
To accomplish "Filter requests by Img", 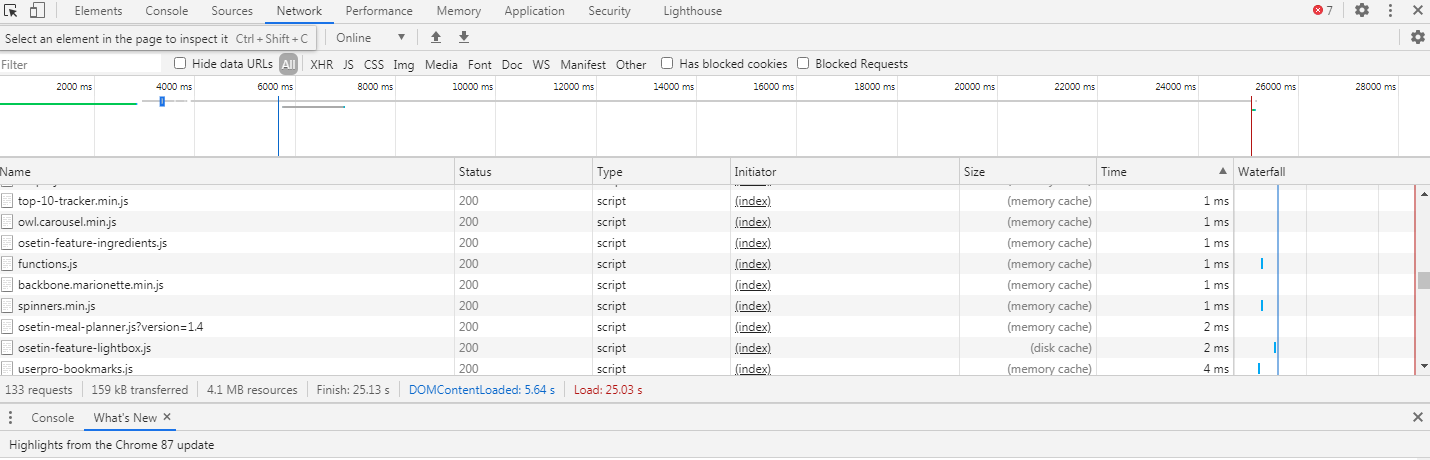I will click(x=404, y=64).
